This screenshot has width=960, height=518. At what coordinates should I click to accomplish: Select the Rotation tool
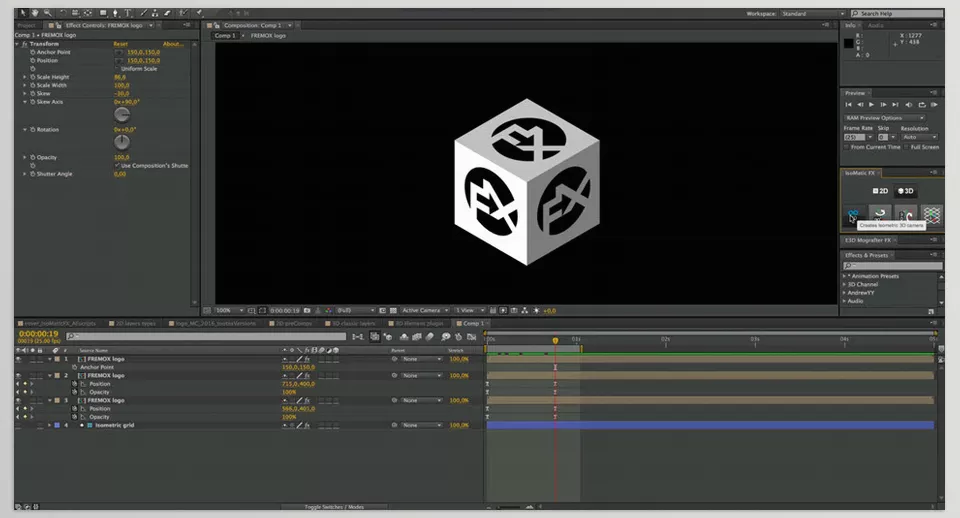coord(63,13)
